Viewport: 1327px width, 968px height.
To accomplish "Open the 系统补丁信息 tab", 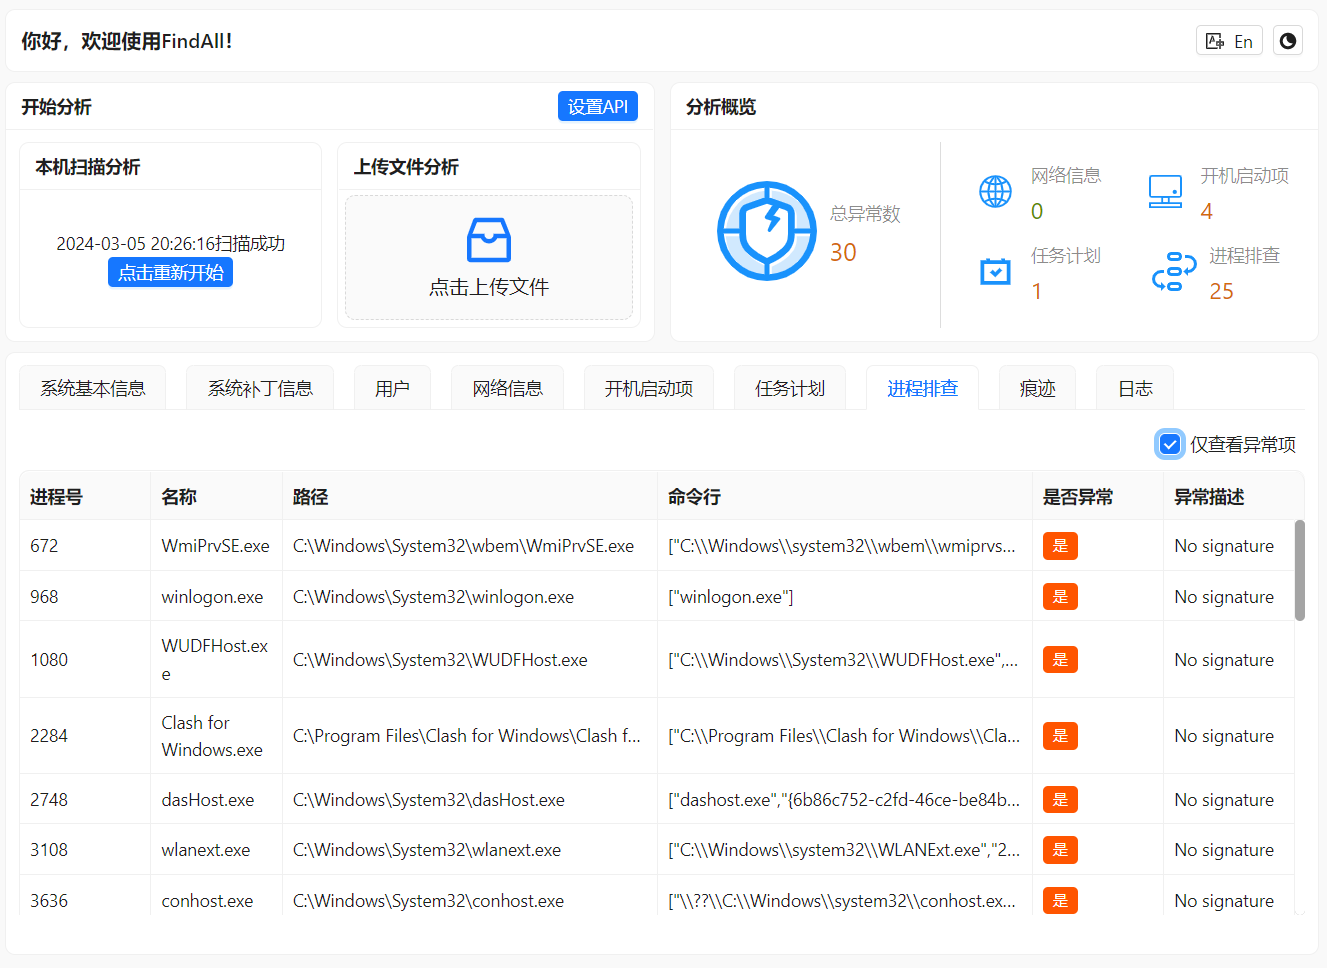I will tap(259, 388).
